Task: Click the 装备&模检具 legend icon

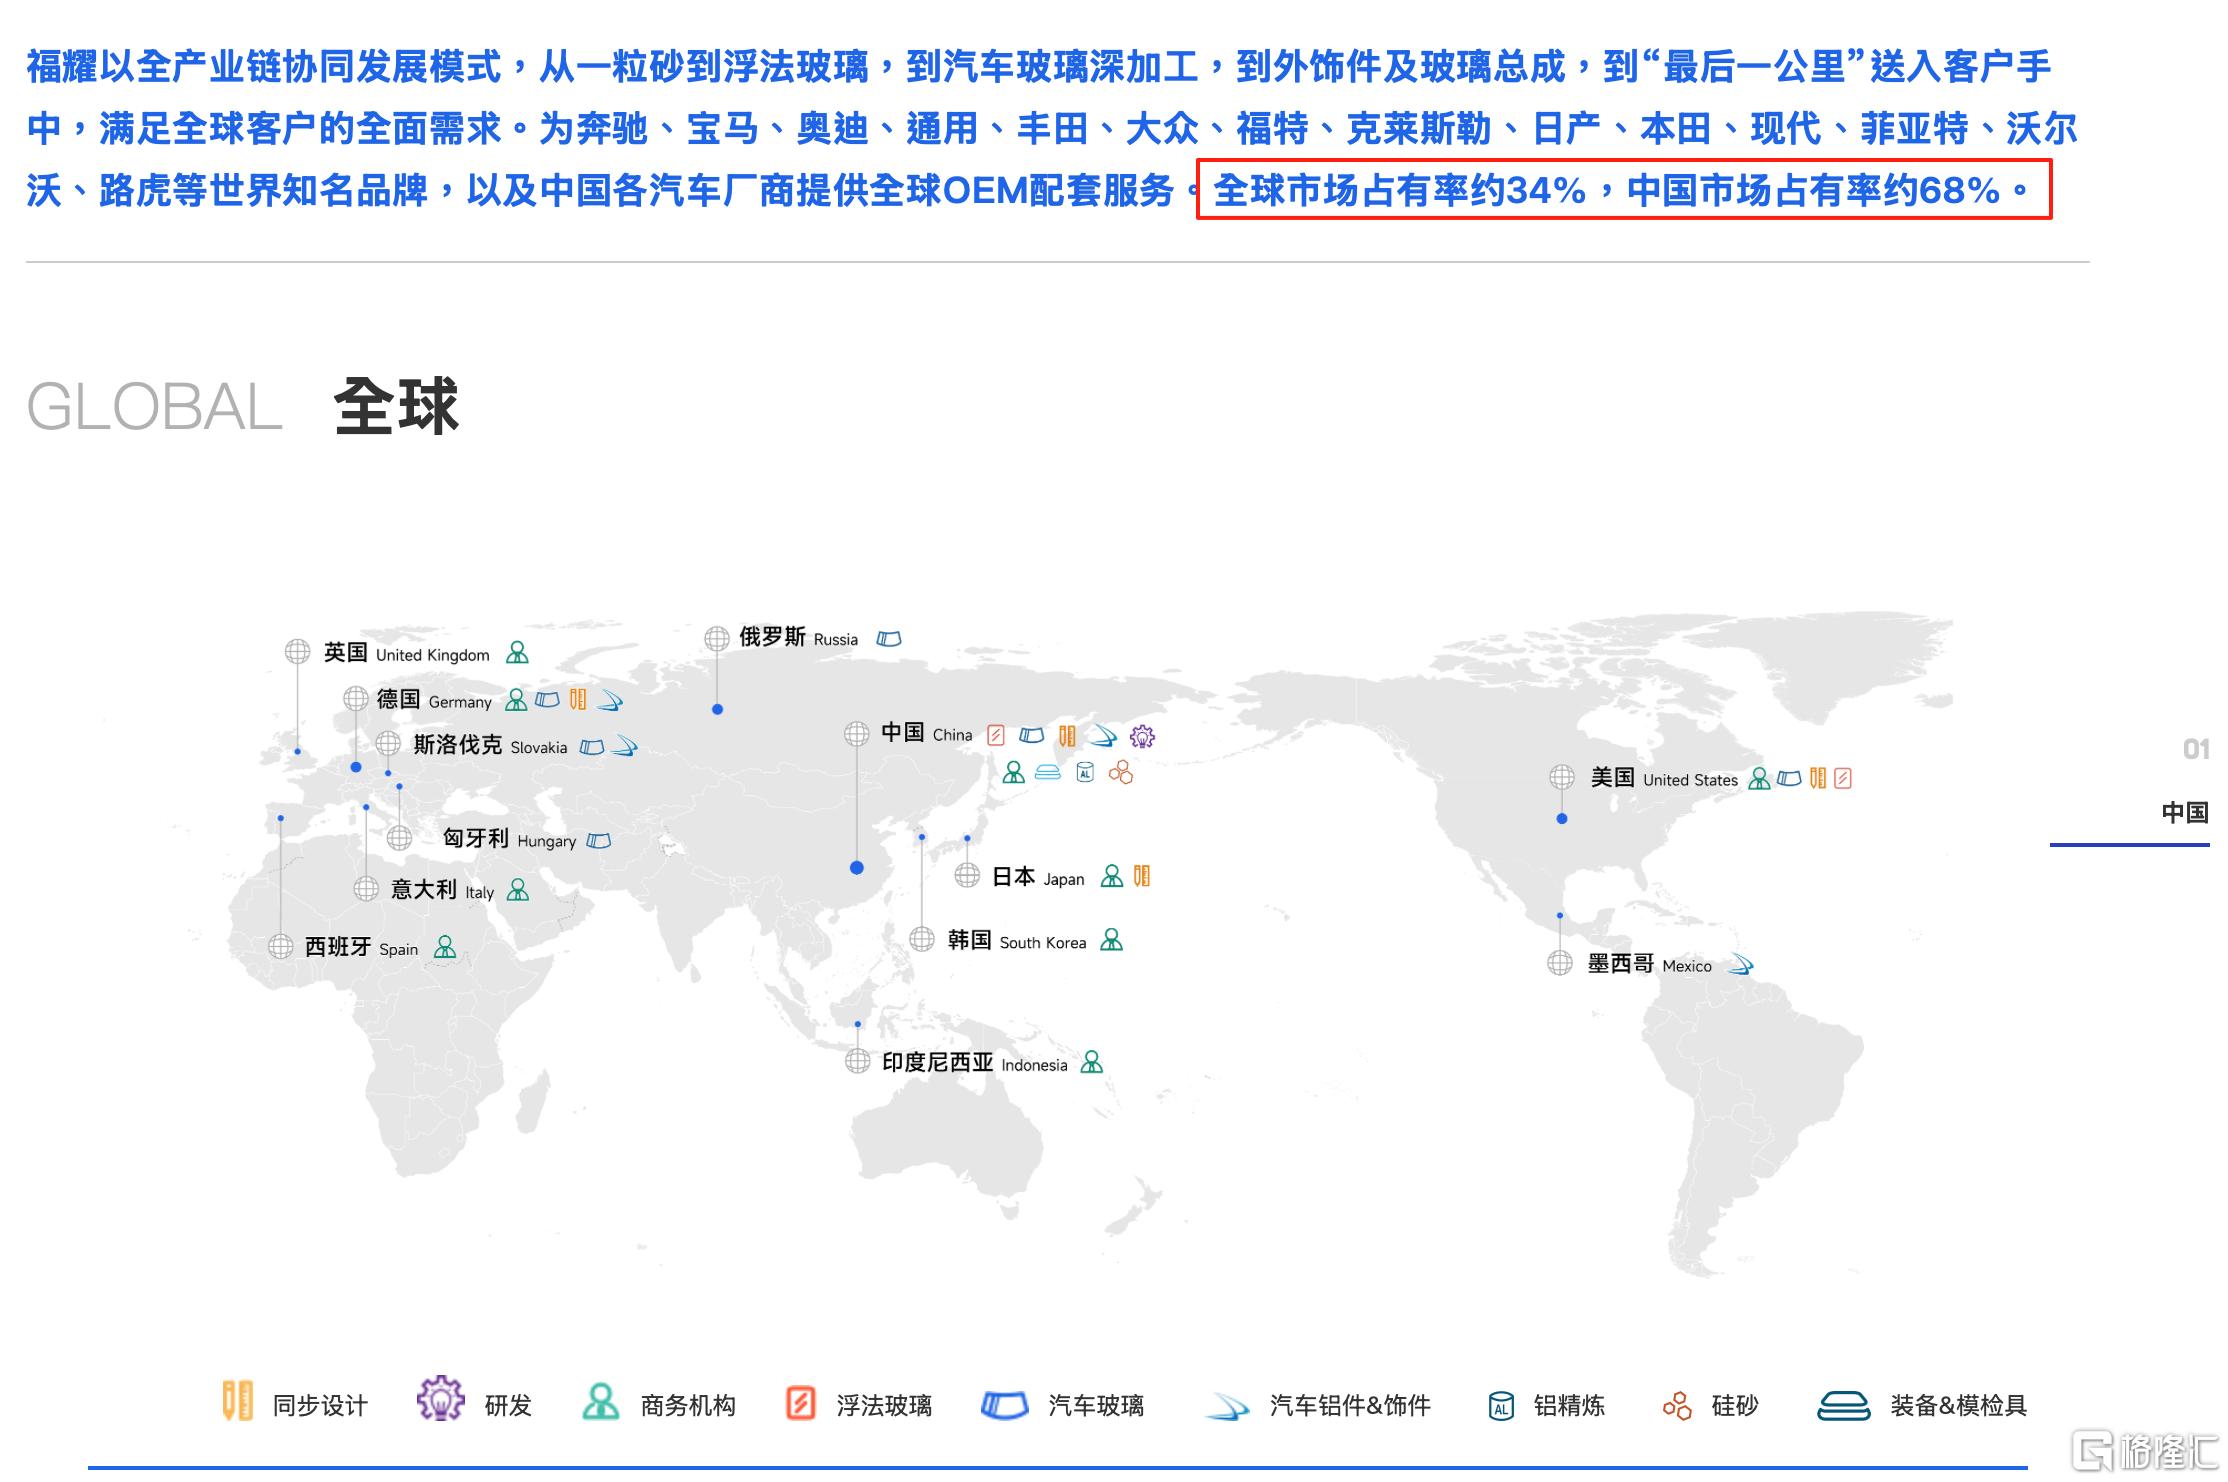Action: 1843,1405
